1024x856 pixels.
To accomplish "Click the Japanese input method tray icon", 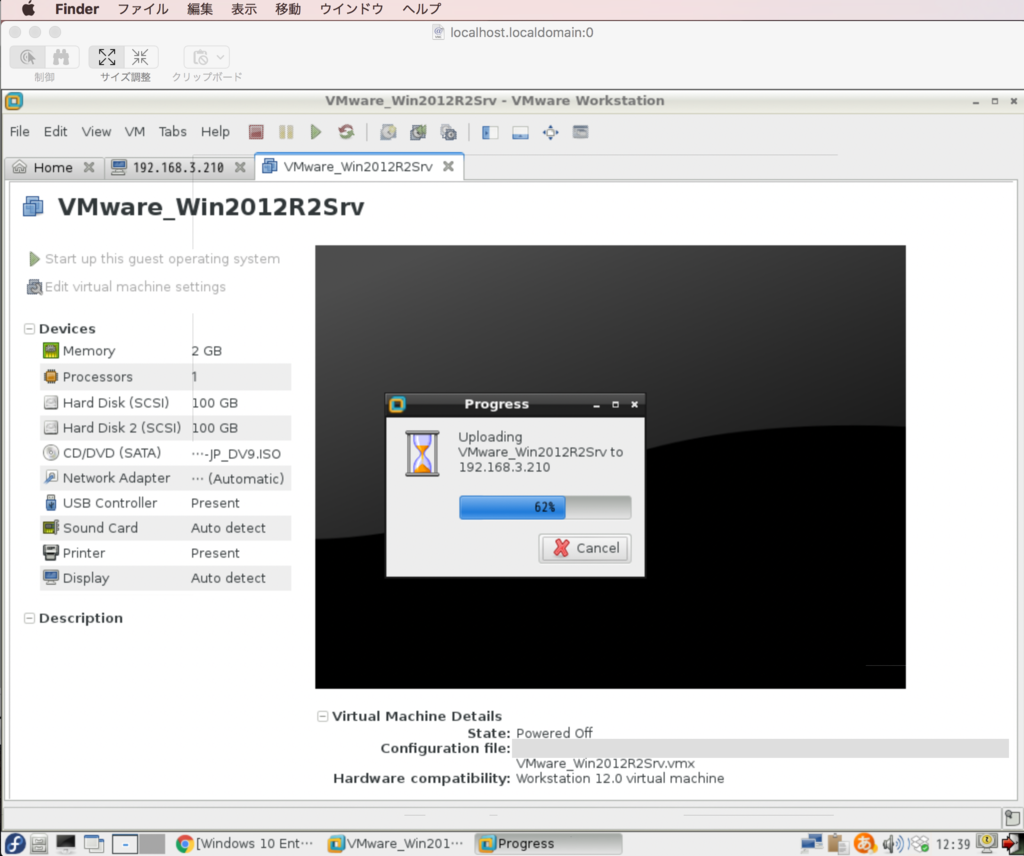I will coord(864,844).
